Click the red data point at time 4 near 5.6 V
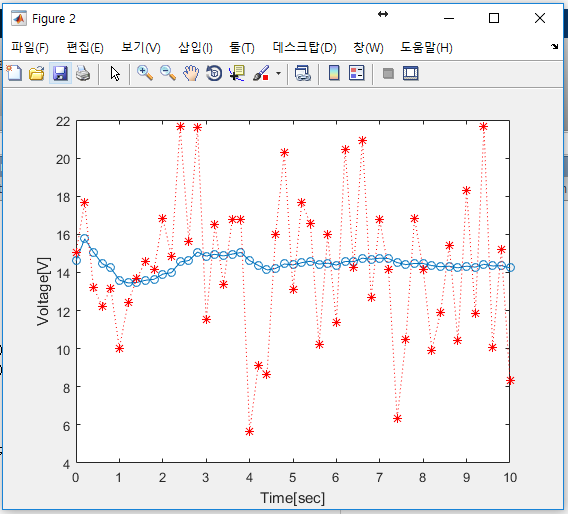Screen dimensions: 568x514 click(x=249, y=431)
